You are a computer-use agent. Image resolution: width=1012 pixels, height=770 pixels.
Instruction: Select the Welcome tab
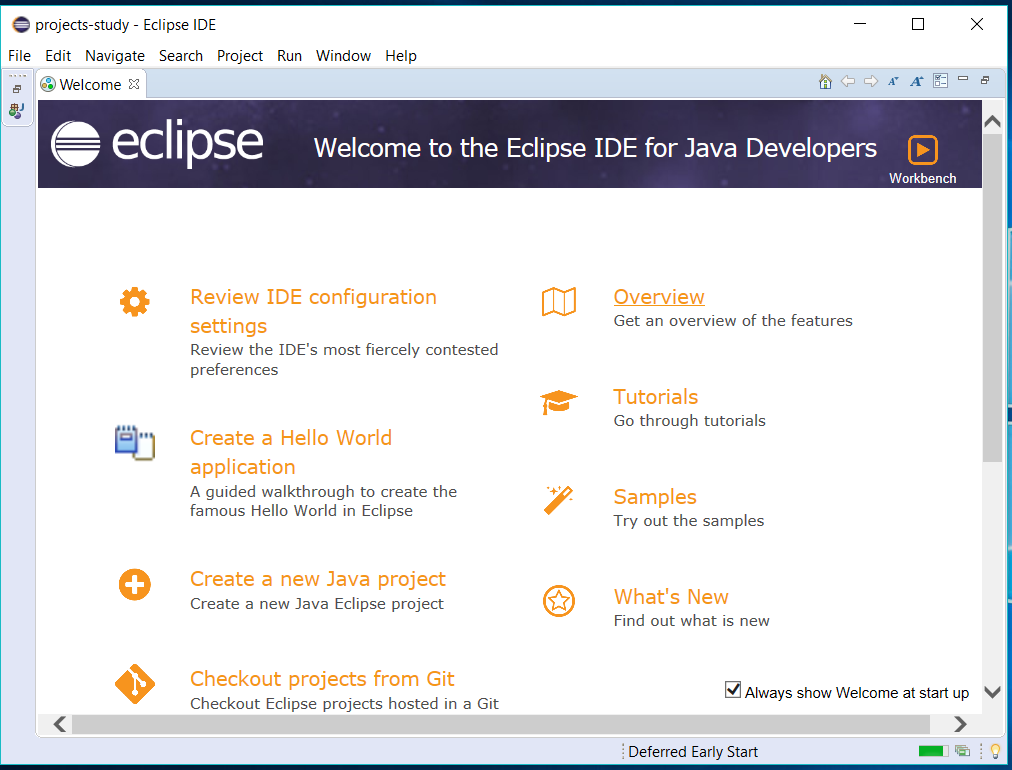pyautogui.click(x=90, y=85)
